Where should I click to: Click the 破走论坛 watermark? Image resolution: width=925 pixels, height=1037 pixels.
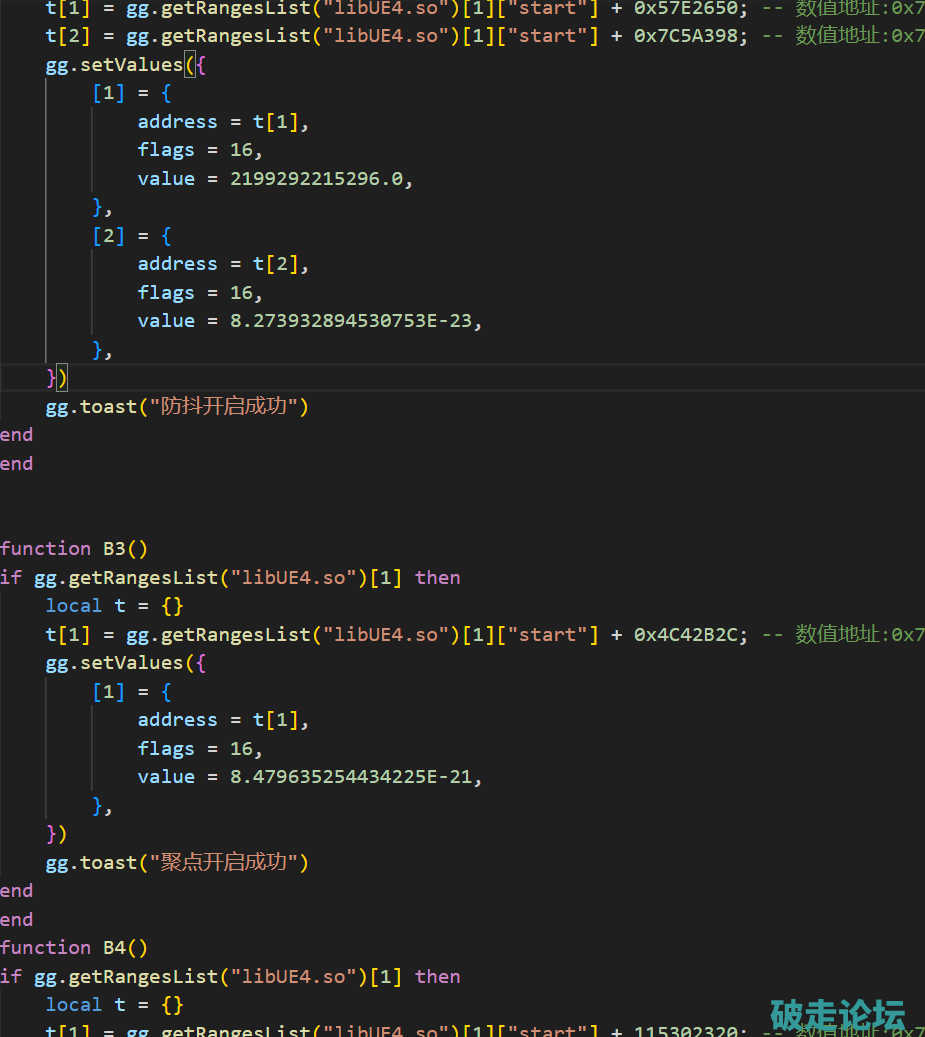coord(838,1014)
